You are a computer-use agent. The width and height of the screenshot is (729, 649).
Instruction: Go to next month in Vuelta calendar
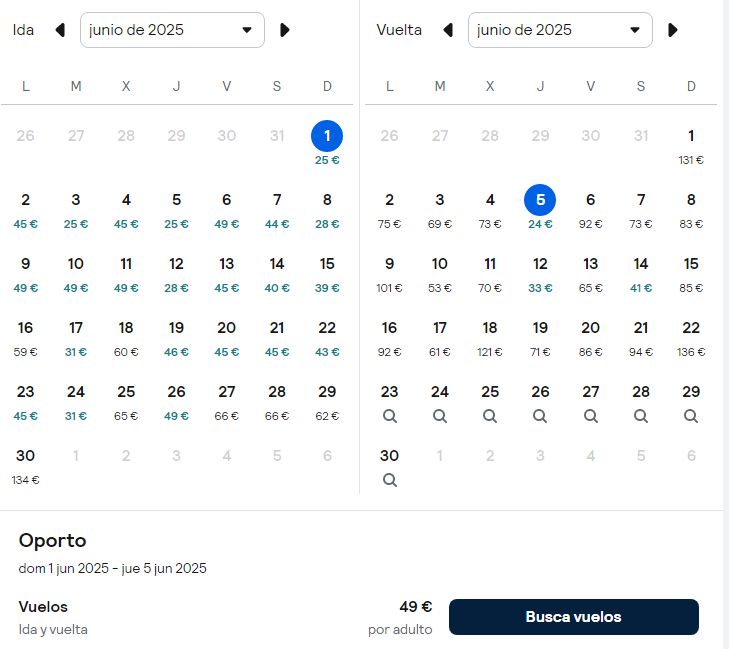point(672,30)
